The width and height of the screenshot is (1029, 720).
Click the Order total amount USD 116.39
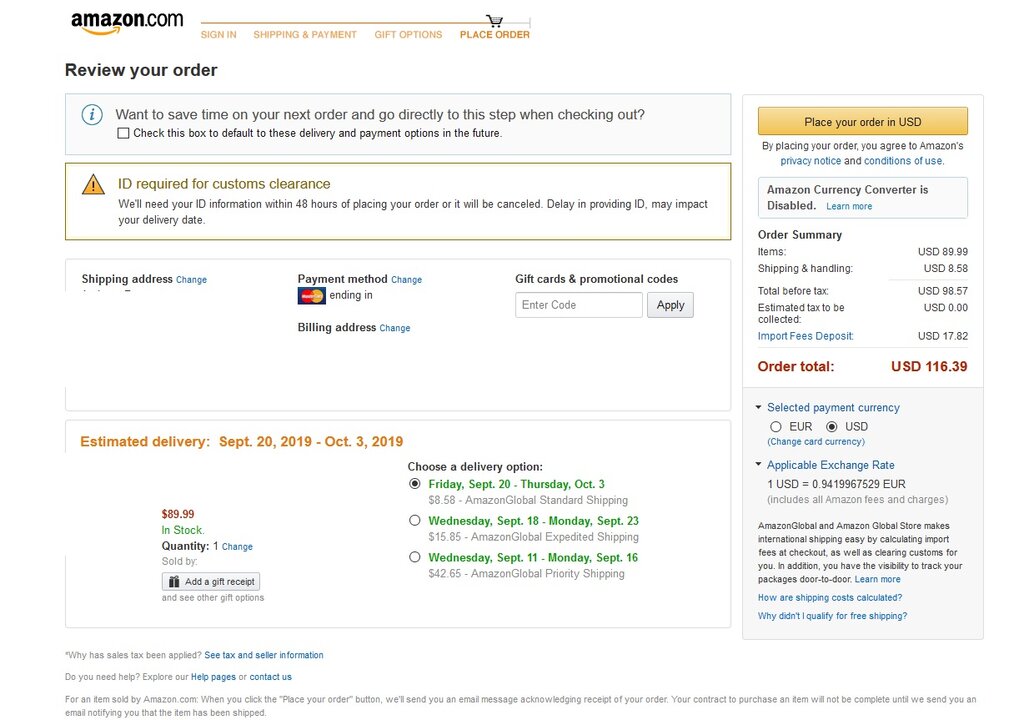pyautogui.click(x=929, y=366)
